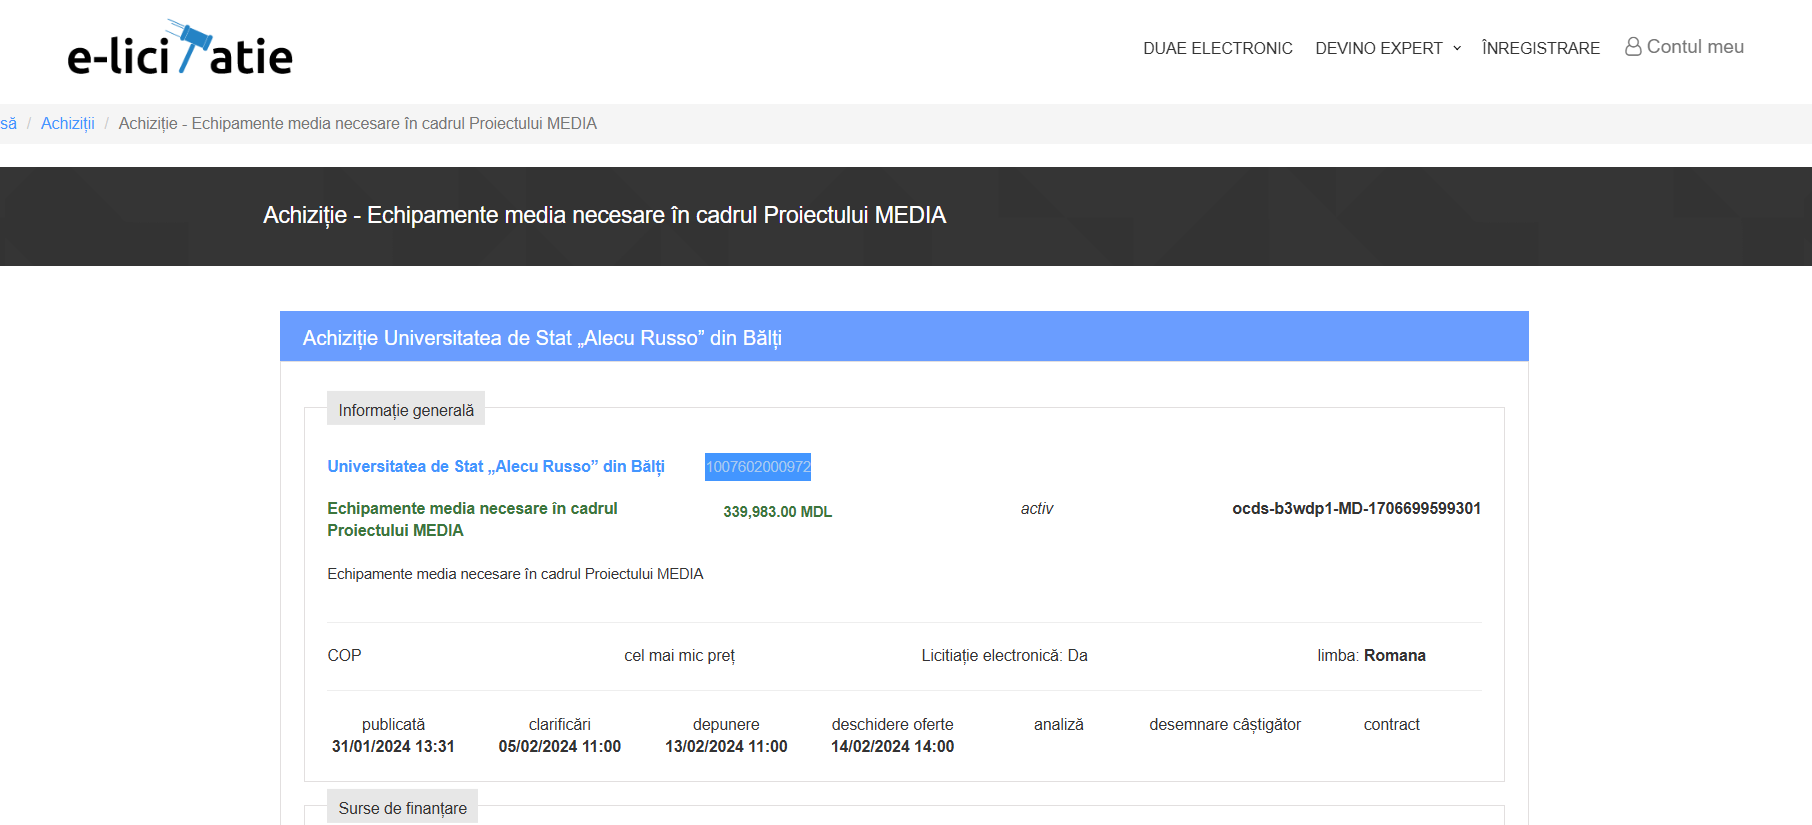The width and height of the screenshot is (1812, 825).
Task: Click the e-licitatie gavel logo
Action: [x=180, y=48]
